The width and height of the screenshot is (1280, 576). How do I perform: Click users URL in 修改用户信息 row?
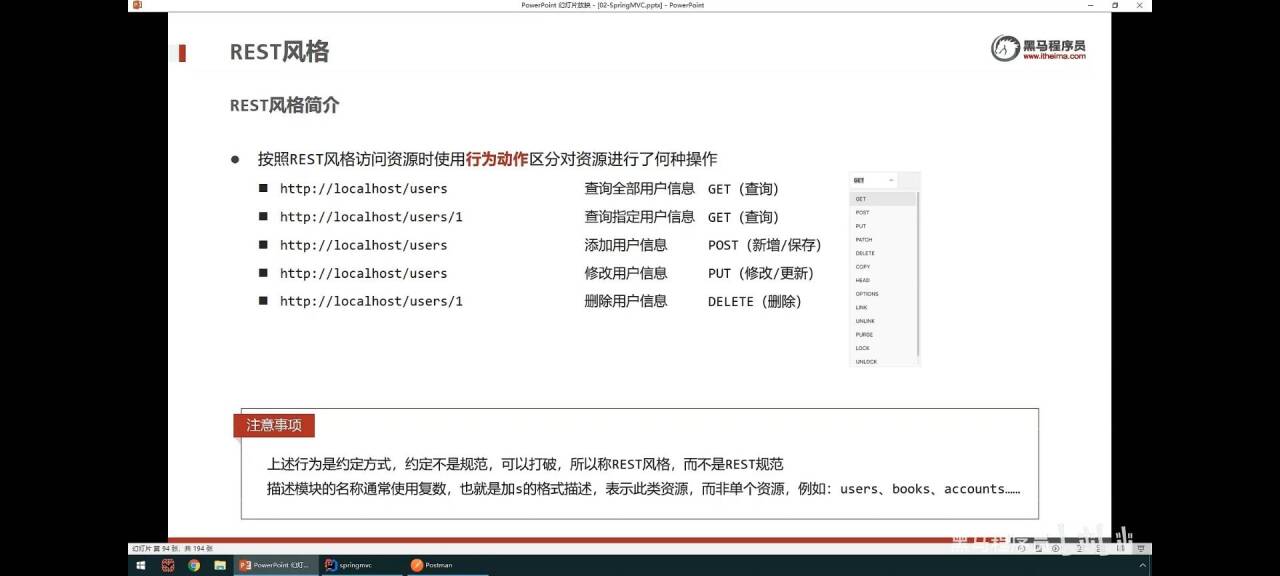click(363, 273)
